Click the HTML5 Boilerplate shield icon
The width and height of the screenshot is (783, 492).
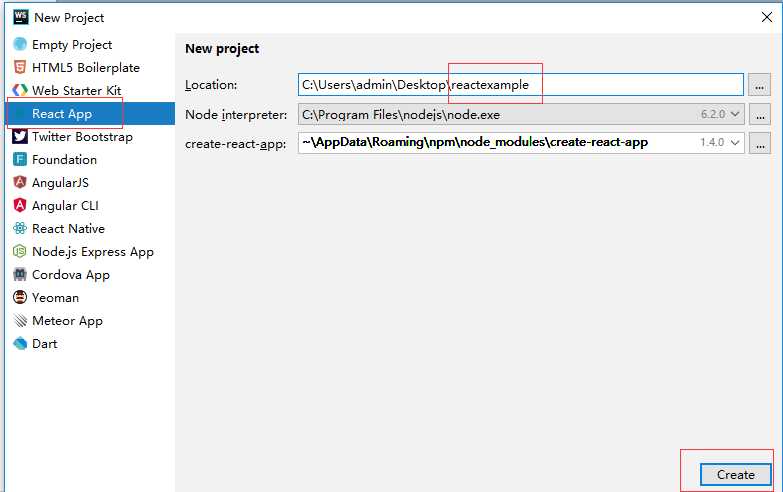click(x=20, y=67)
